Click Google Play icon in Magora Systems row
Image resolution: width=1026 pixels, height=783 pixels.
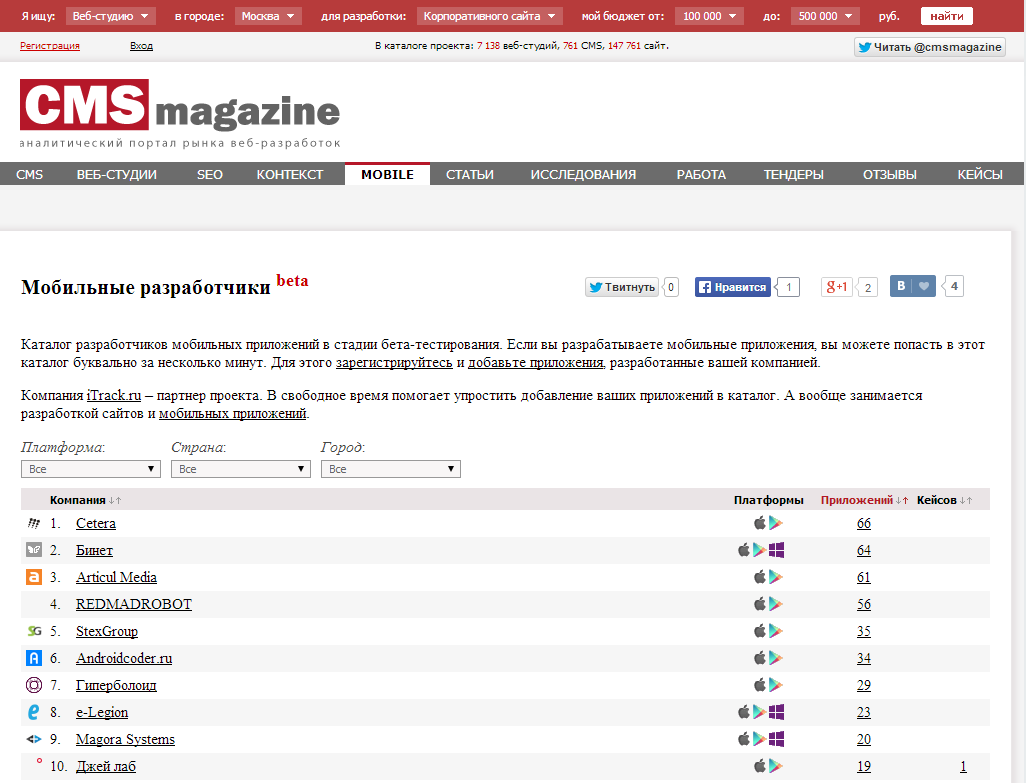pyautogui.click(x=759, y=739)
